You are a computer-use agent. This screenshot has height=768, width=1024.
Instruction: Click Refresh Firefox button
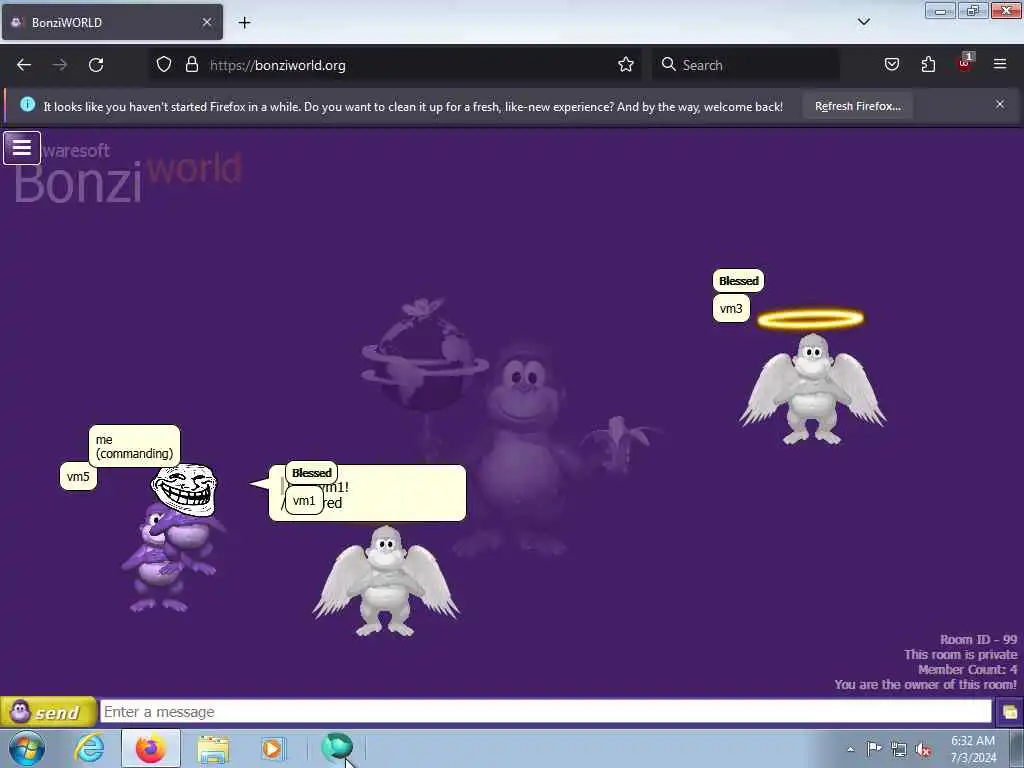coord(857,106)
